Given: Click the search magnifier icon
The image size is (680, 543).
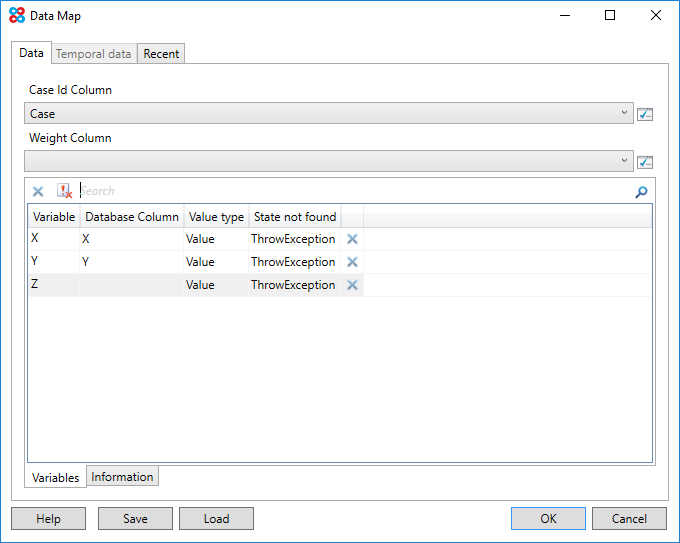Looking at the screenshot, I should pyautogui.click(x=641, y=192).
